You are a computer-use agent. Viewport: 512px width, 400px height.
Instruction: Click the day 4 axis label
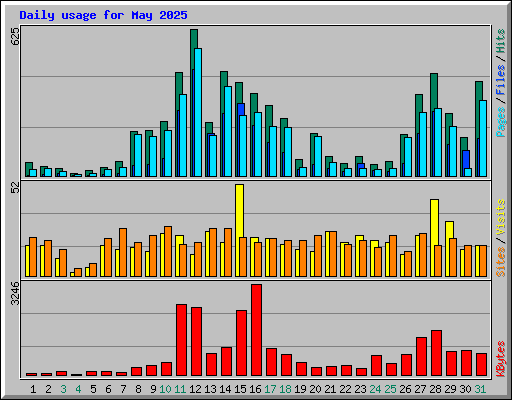point(78,389)
